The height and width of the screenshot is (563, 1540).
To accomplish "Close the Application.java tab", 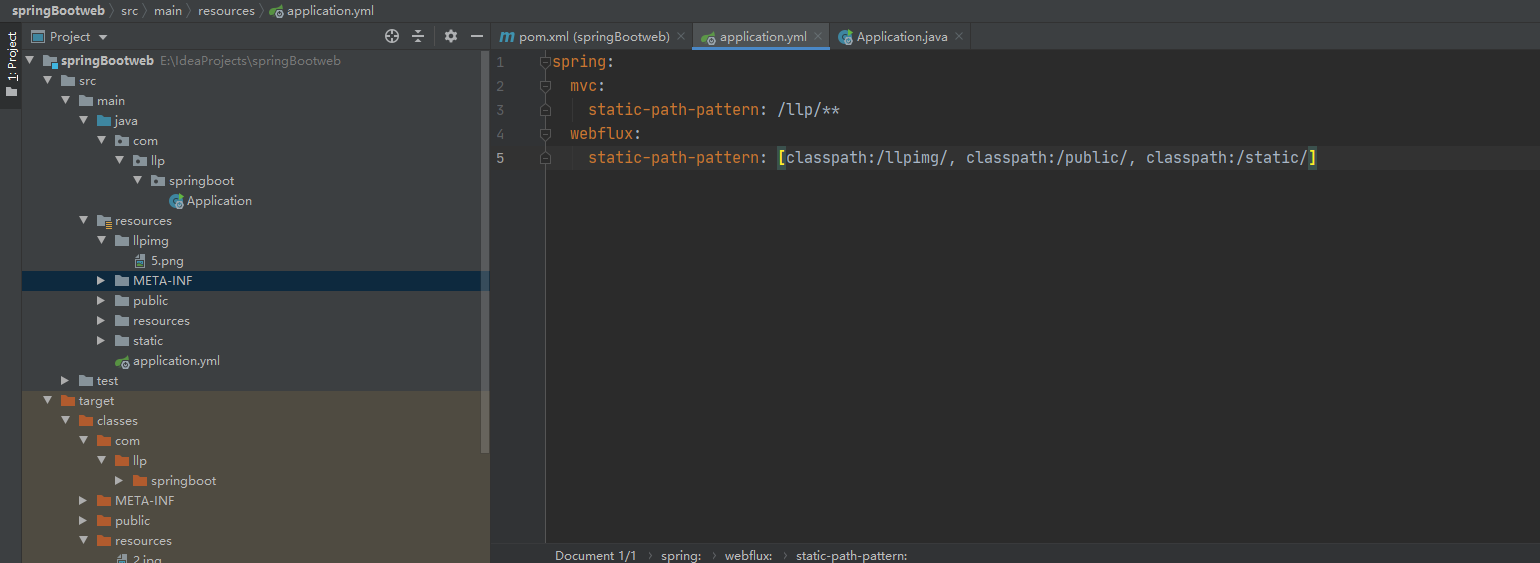I will [x=959, y=36].
